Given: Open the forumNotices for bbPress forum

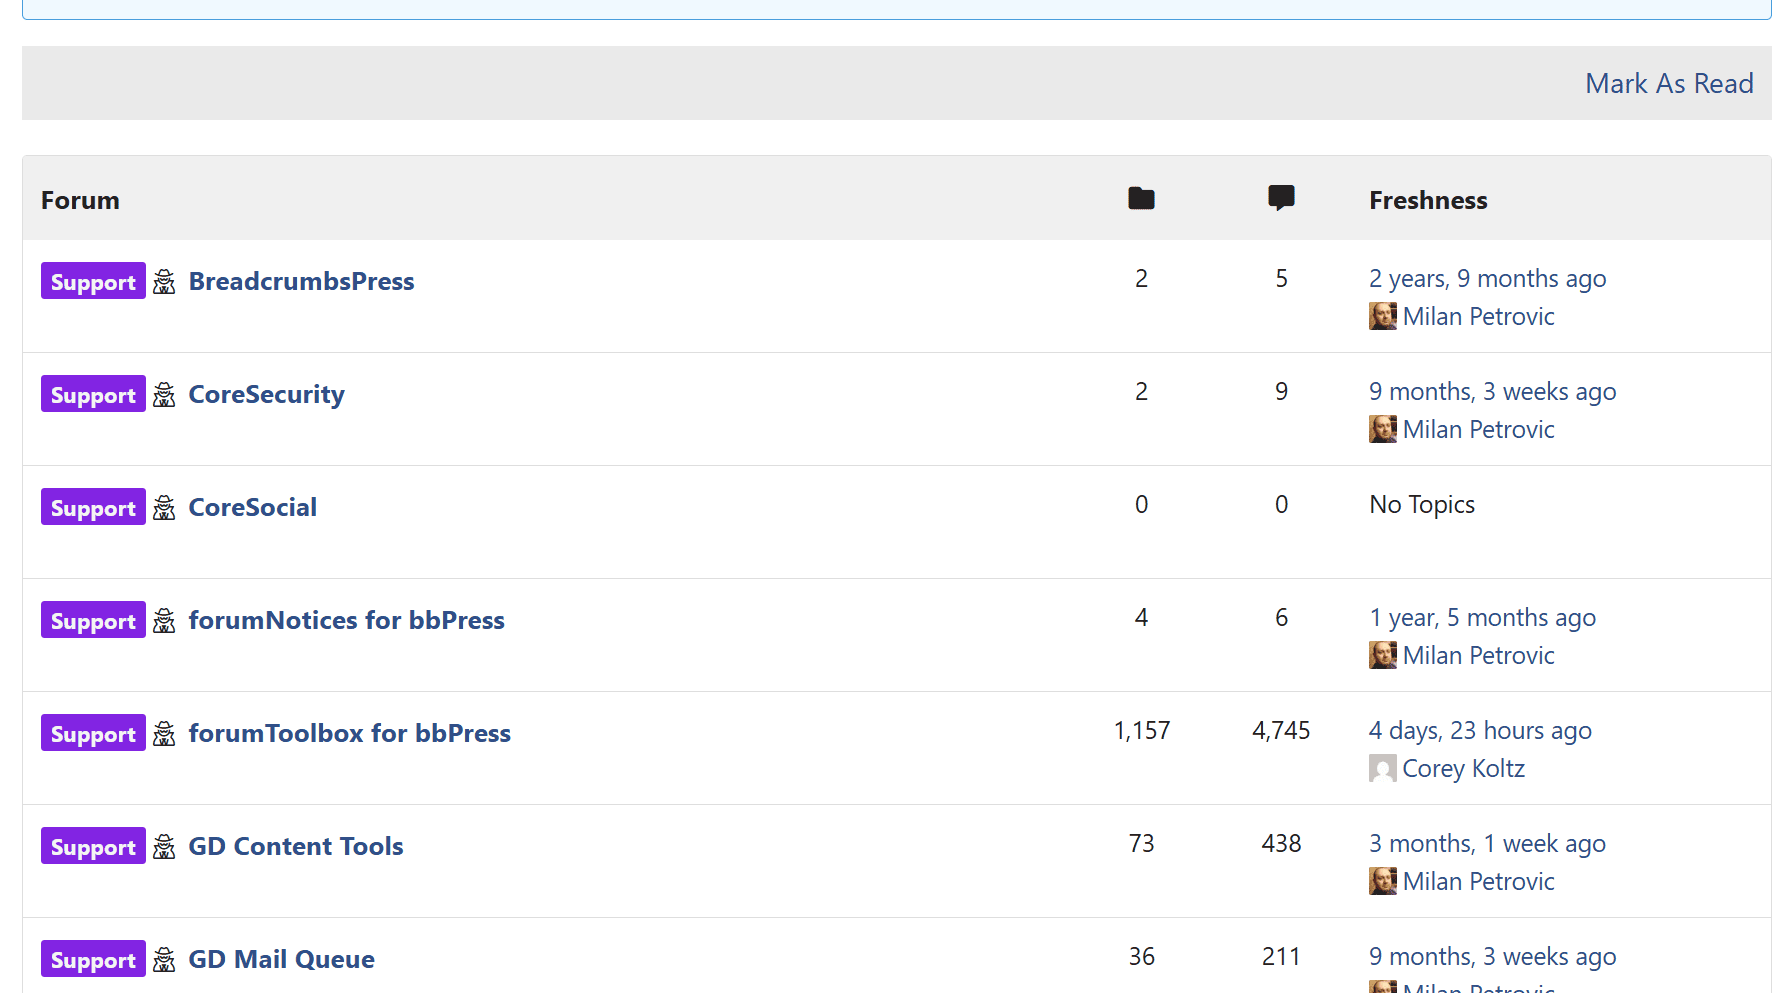Looking at the screenshot, I should tap(346, 620).
